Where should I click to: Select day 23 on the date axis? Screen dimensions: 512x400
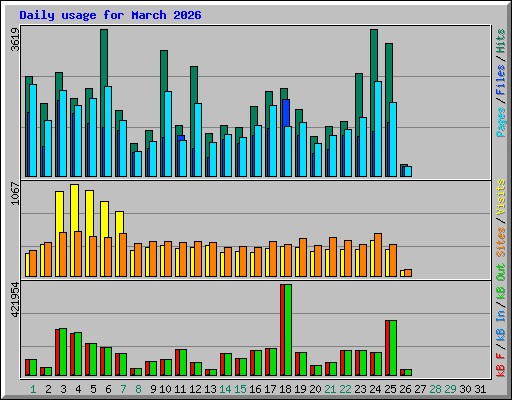[x=360, y=389]
